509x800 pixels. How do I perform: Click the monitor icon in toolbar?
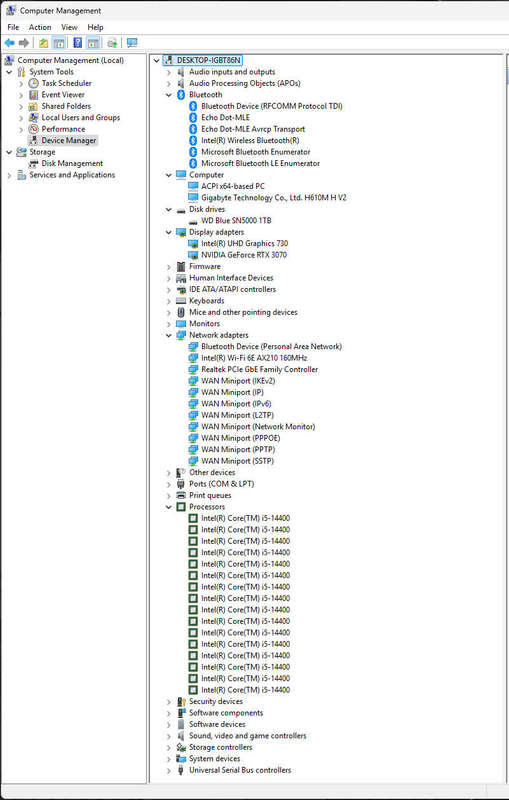coord(132,43)
